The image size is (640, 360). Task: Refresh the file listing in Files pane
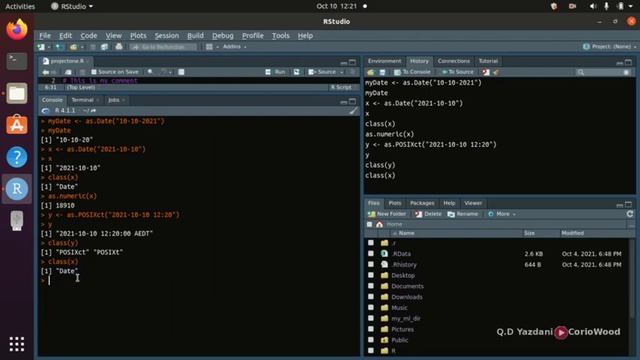pos(630,214)
